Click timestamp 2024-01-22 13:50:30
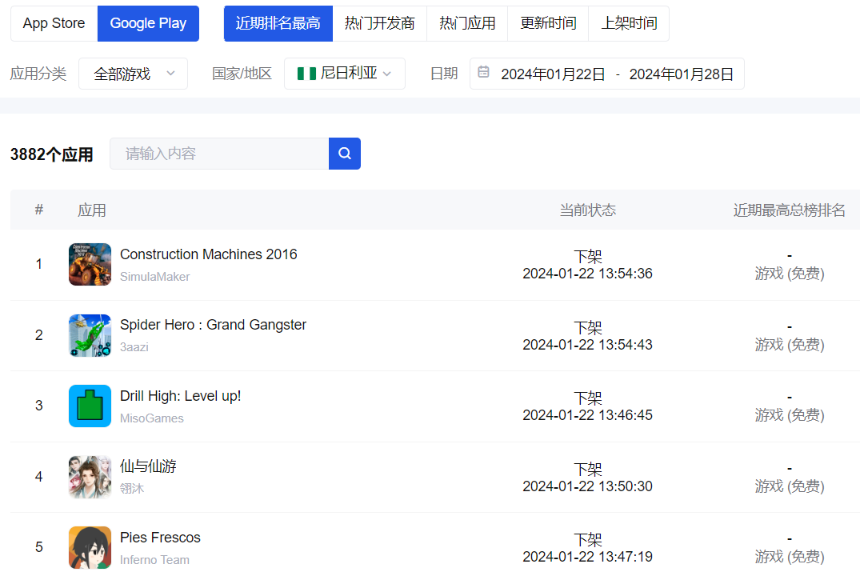 tap(587, 486)
